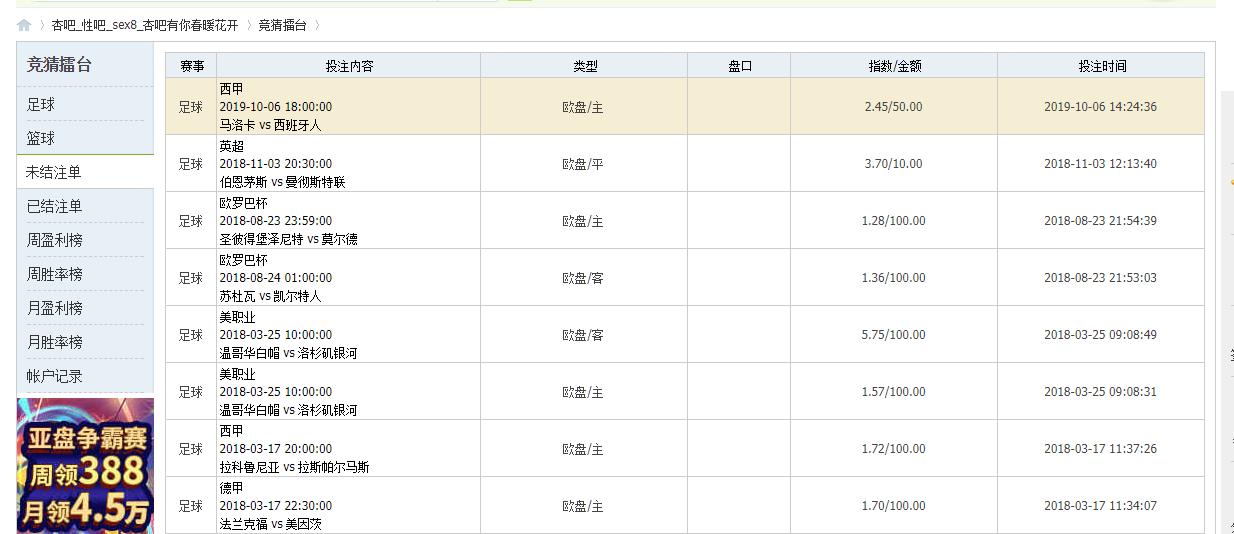Open the 月盈利榜 ranking
Viewport: 1234px width, 534px height.
[x=54, y=308]
